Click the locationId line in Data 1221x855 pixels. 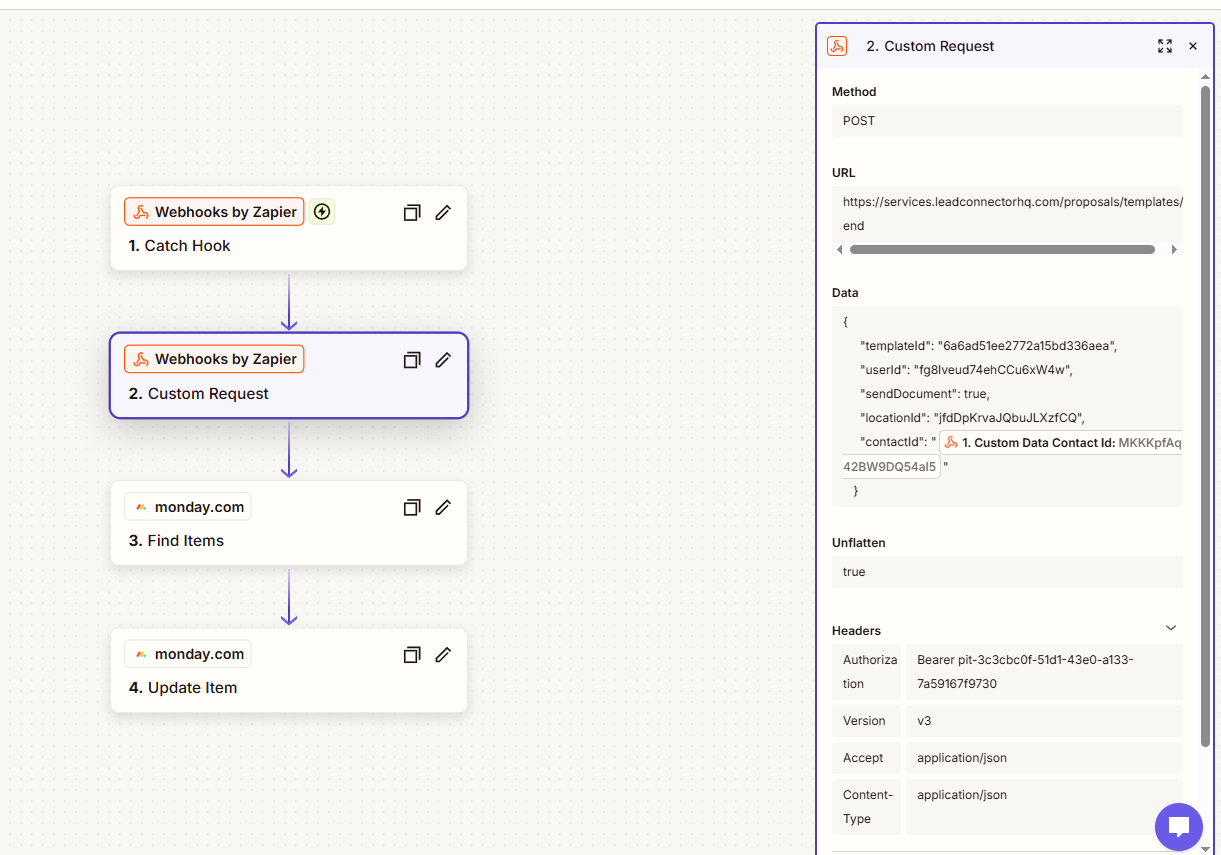(x=972, y=418)
